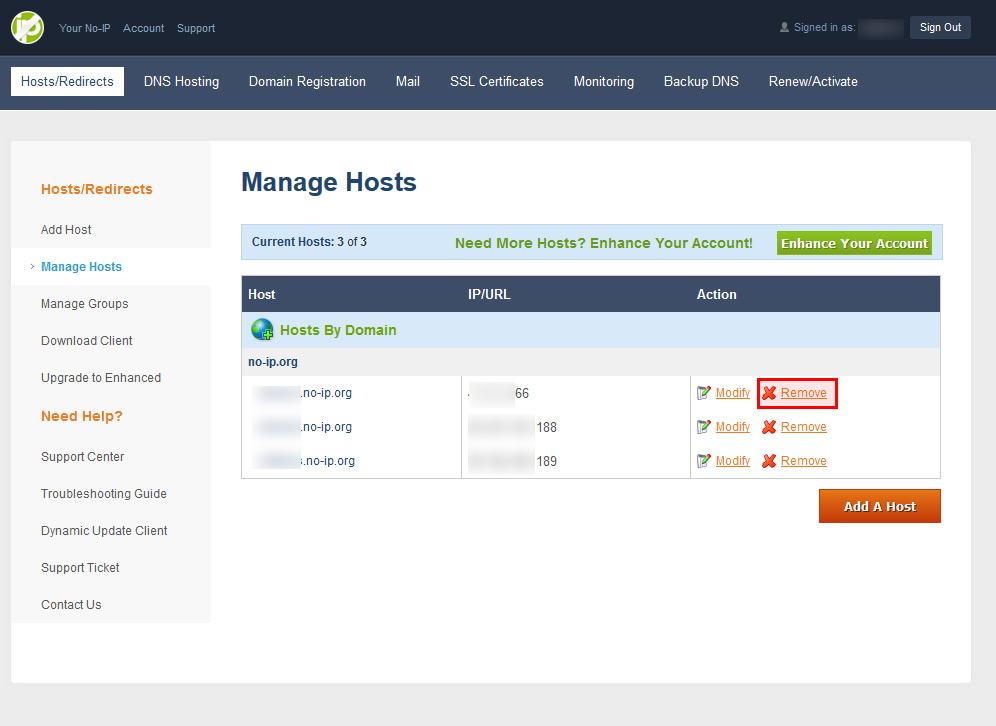This screenshot has height=726, width=996.
Task: Open Add Host in the sidebar
Action: click(x=66, y=229)
